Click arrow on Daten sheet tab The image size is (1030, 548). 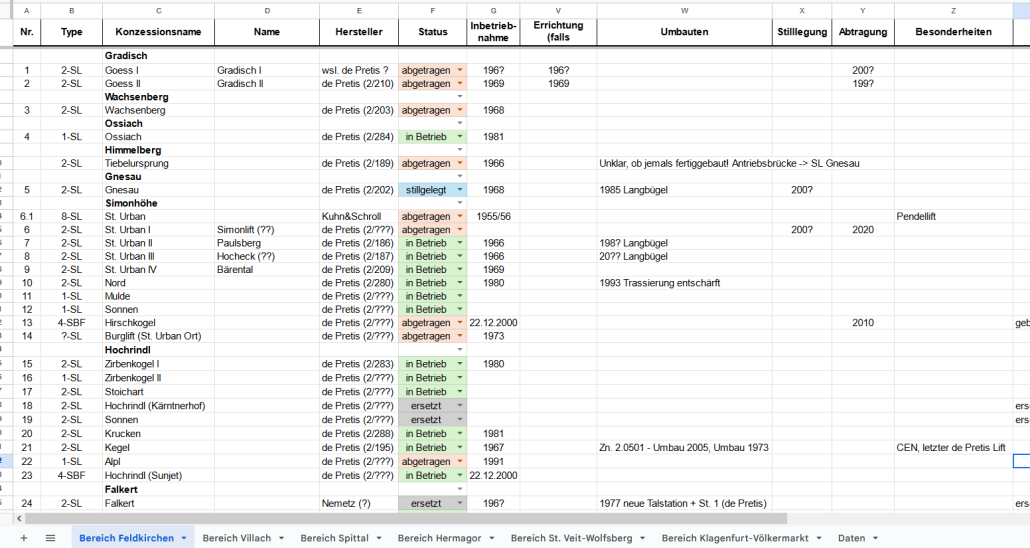click(875, 538)
